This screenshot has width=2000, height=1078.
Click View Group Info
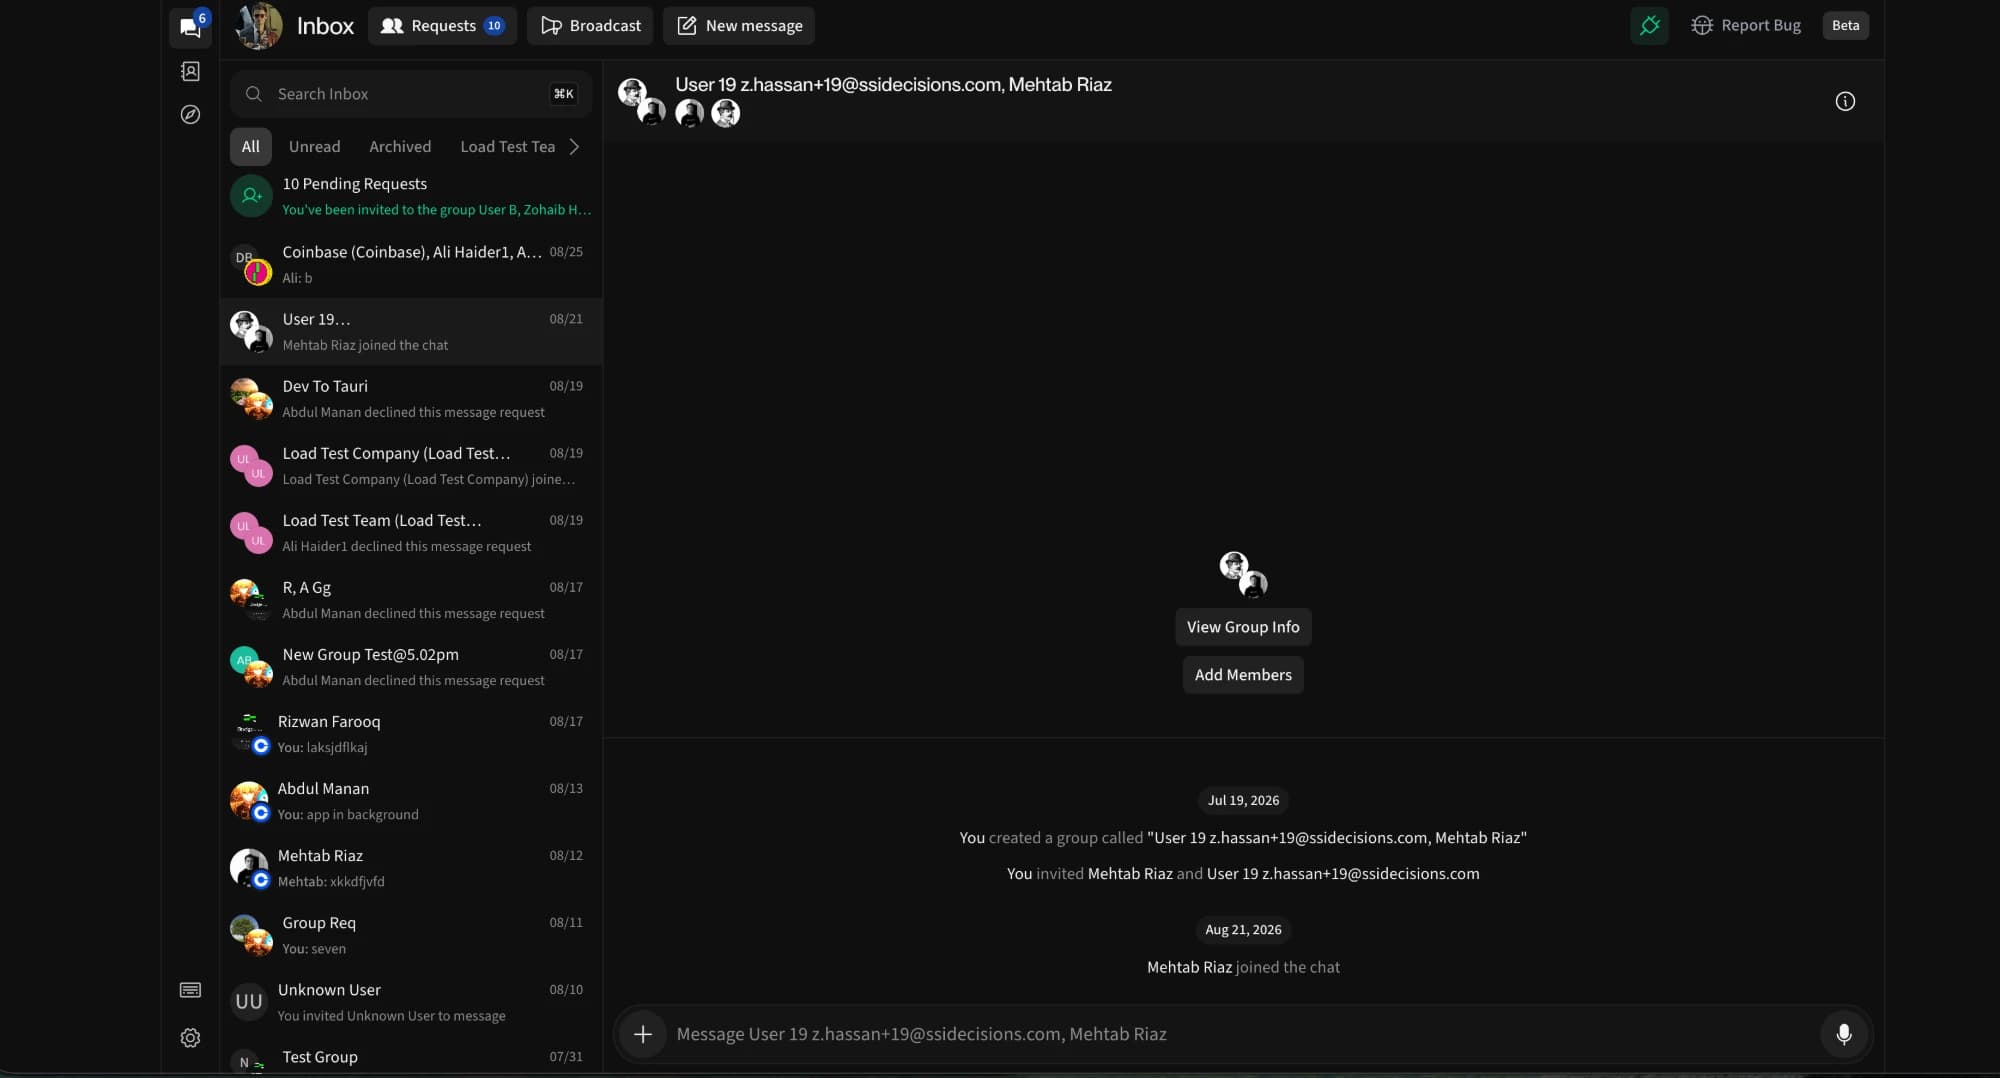click(x=1243, y=627)
